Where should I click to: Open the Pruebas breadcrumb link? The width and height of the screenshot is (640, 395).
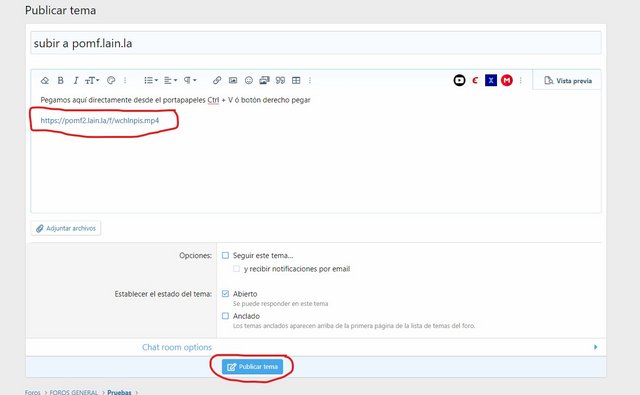click(119, 392)
